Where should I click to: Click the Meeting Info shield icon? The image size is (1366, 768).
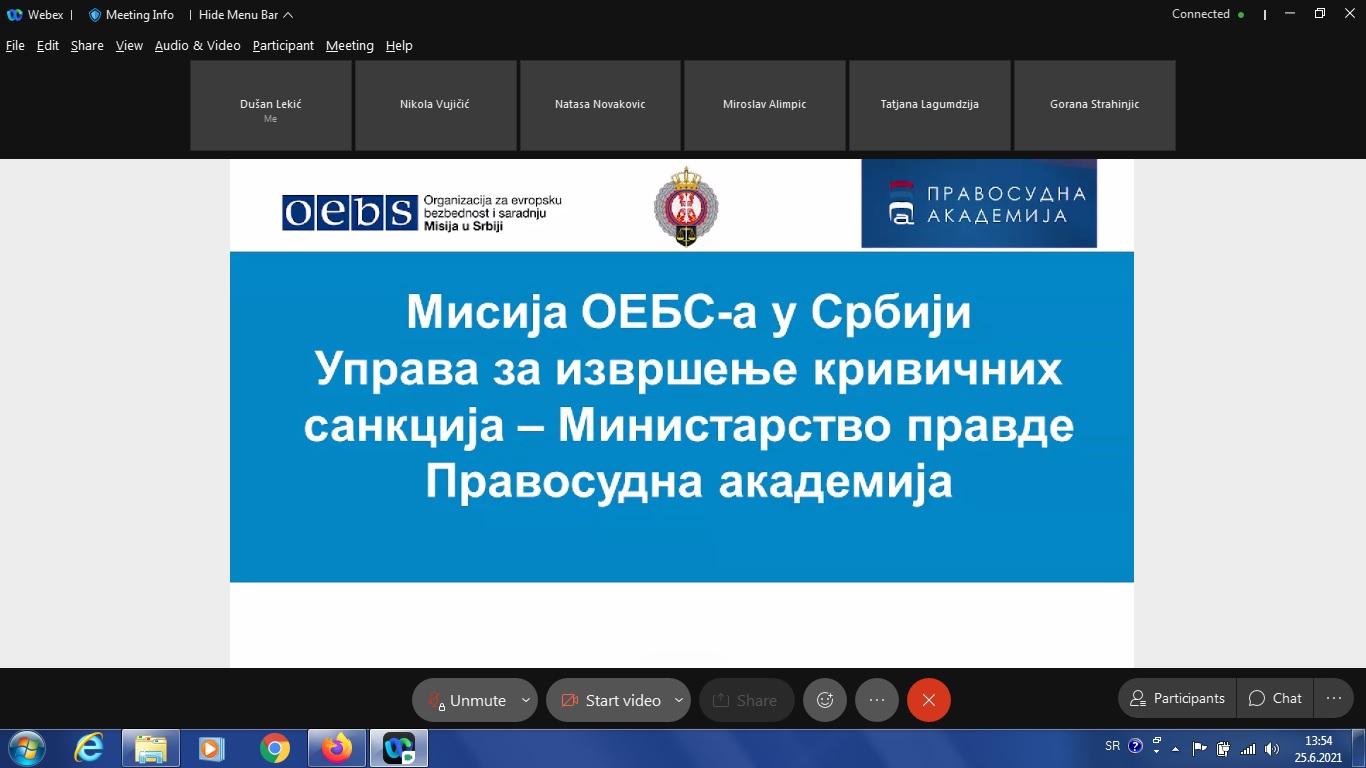click(95, 15)
